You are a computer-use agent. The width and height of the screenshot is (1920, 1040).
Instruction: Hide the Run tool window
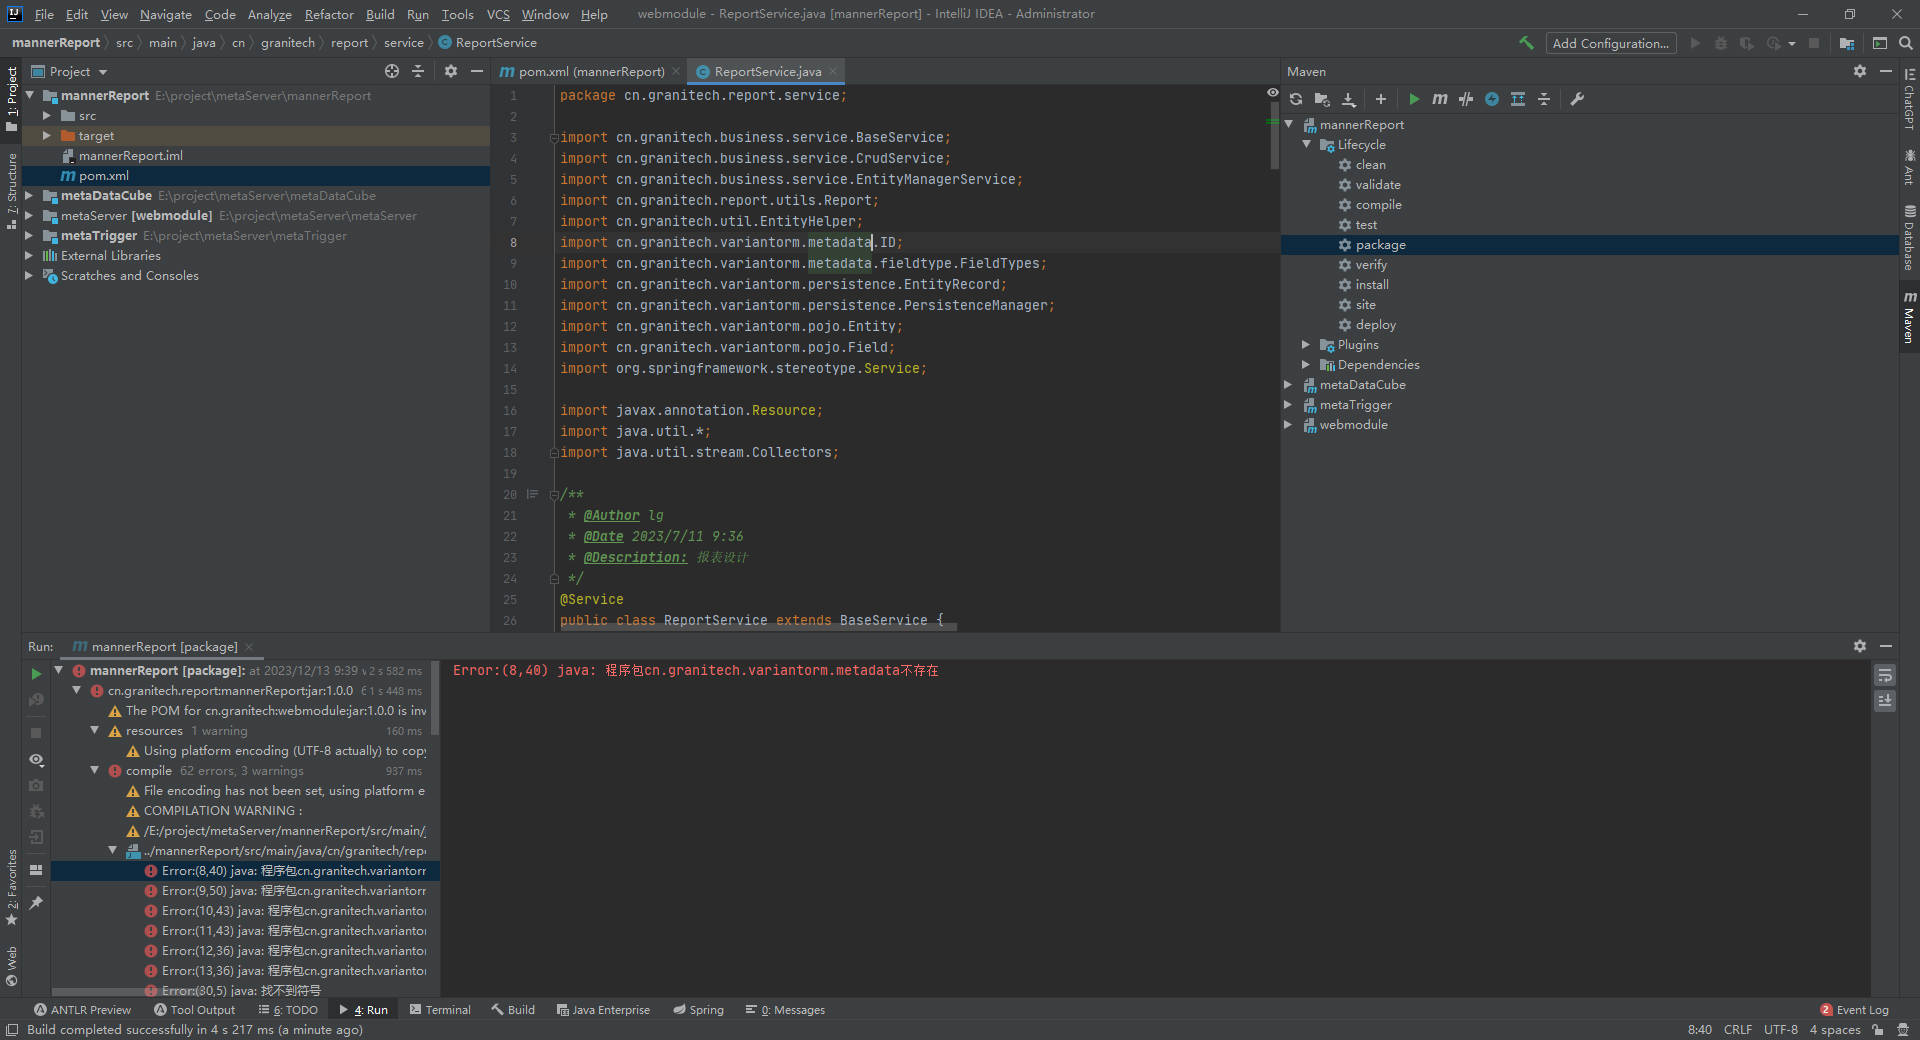(1886, 646)
